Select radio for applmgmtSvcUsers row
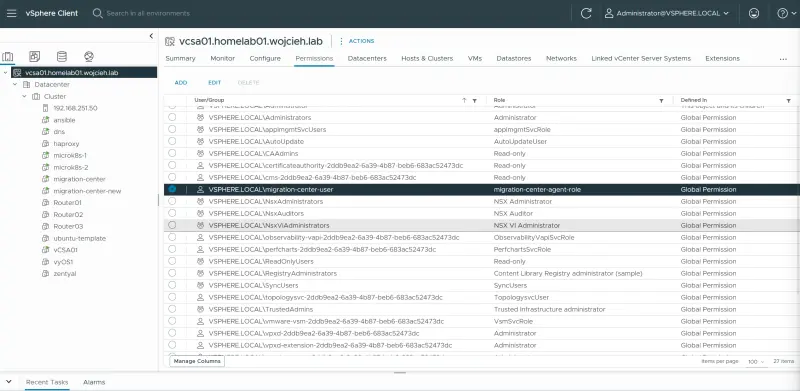The height and width of the screenshot is (391, 800). tap(172, 129)
